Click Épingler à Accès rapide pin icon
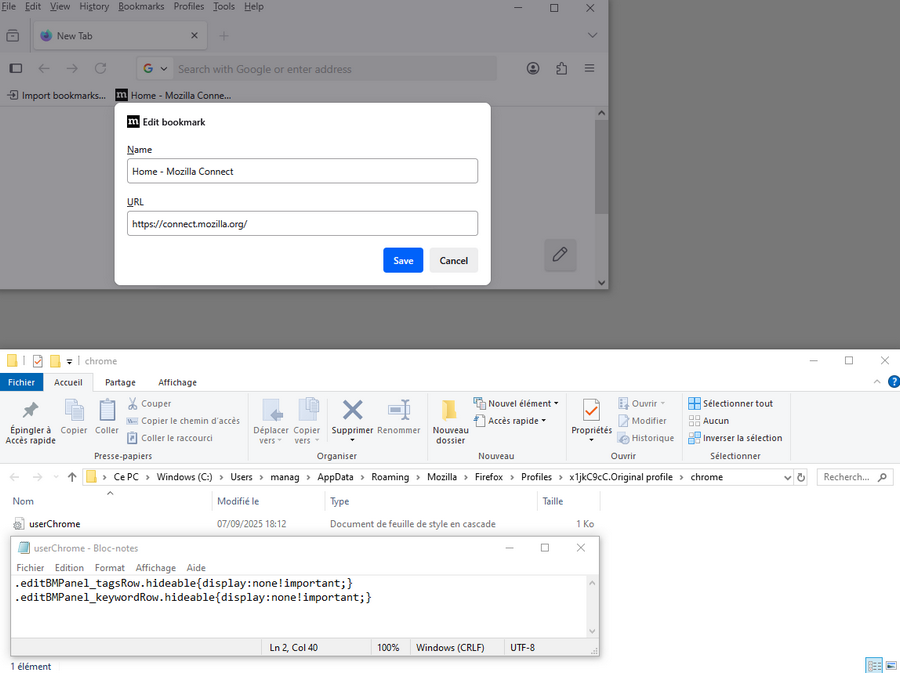Viewport: 900px width, 673px height. coord(30,410)
